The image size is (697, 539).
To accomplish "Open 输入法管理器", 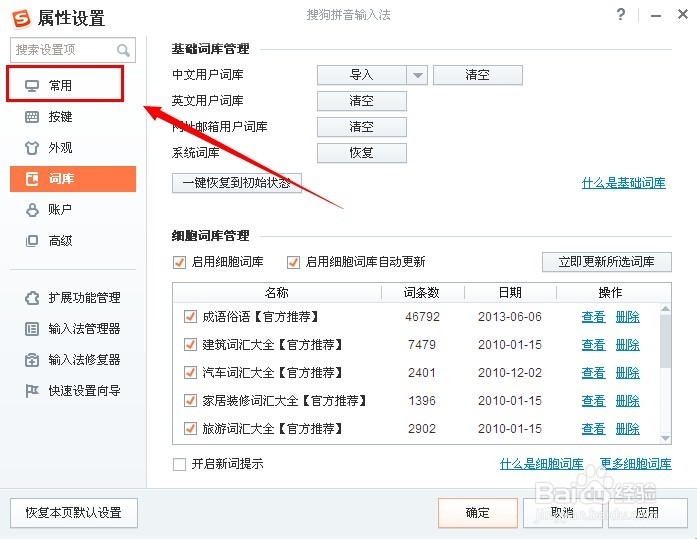I will (73, 329).
